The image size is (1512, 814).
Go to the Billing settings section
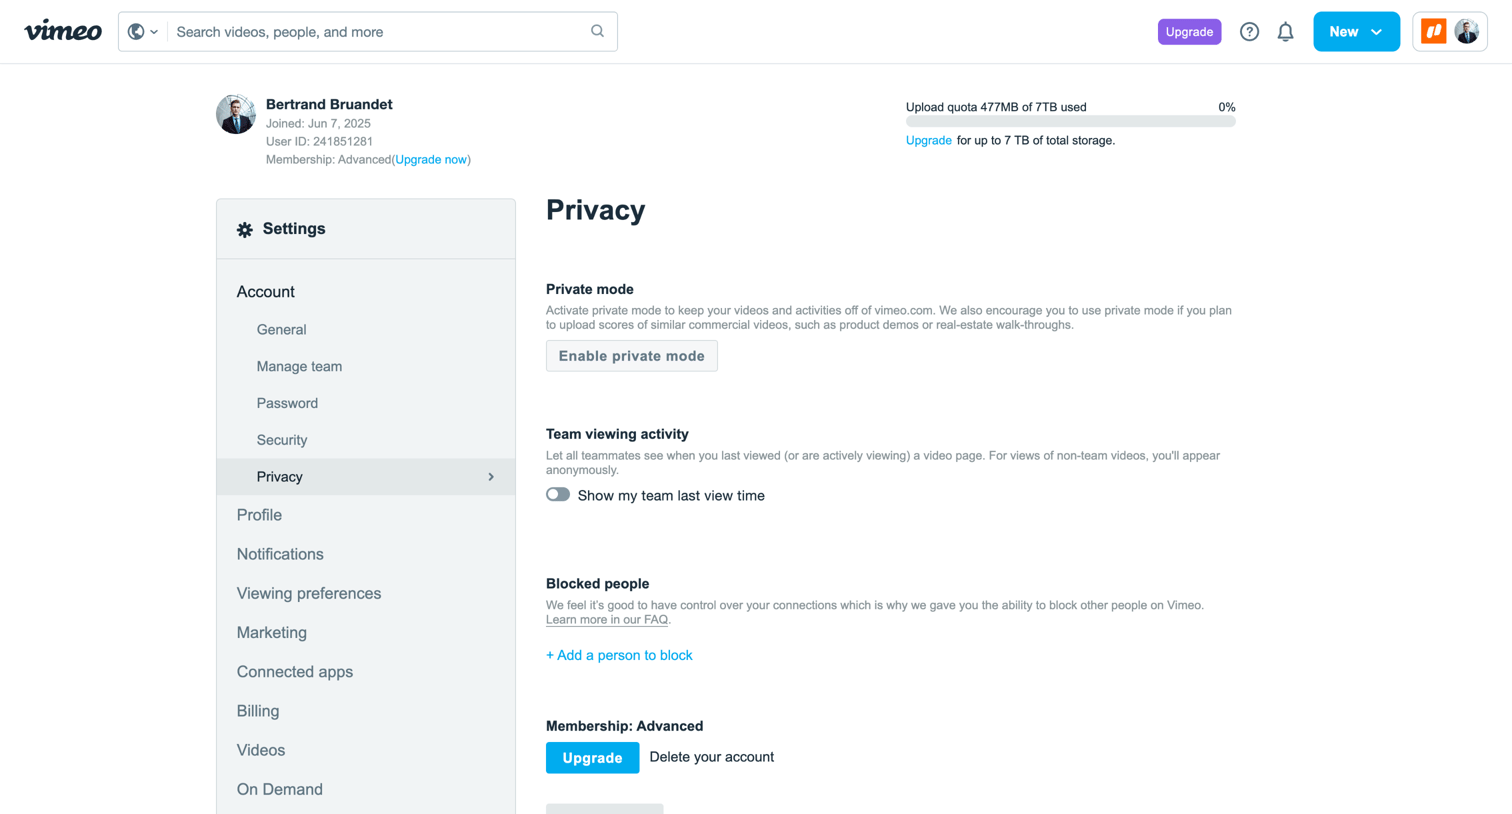[258, 711]
